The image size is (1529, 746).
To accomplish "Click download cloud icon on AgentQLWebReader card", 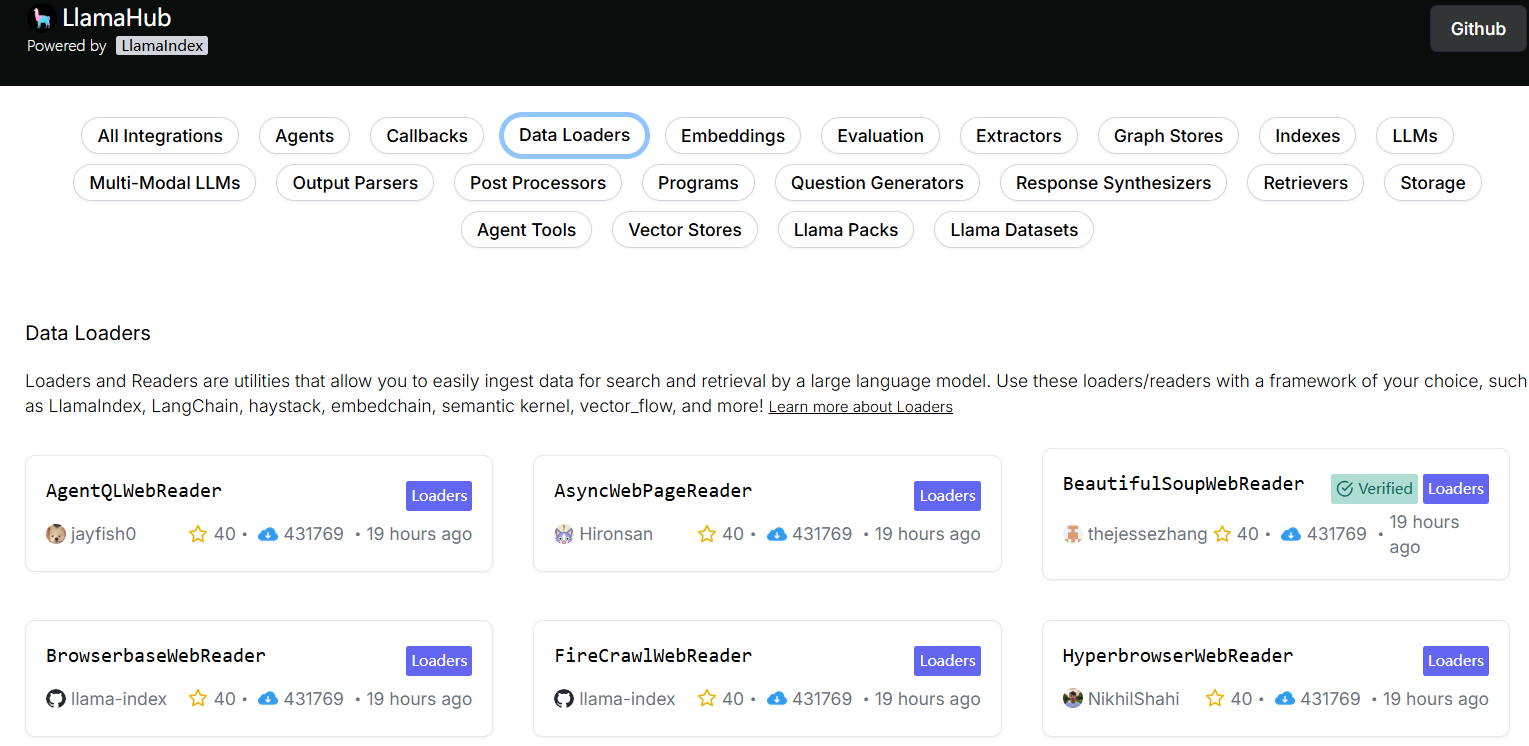I will click(x=268, y=534).
